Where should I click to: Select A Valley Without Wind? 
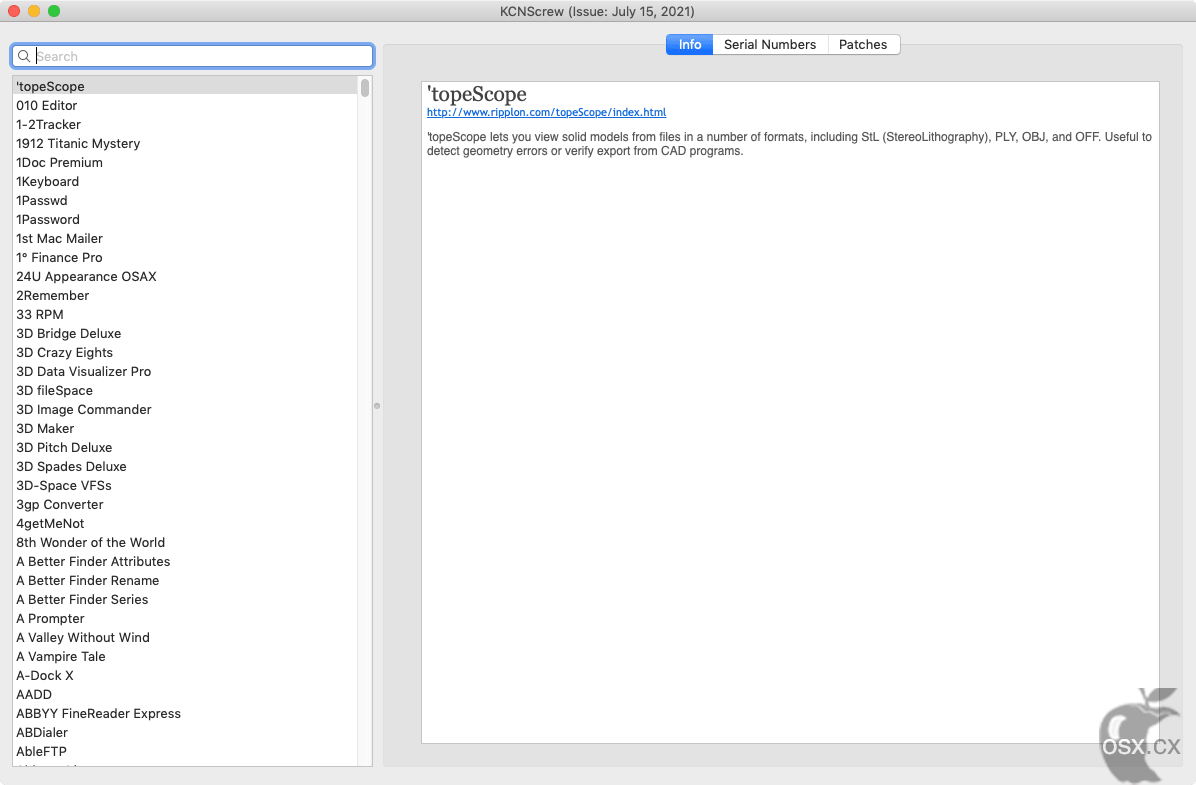point(185,638)
